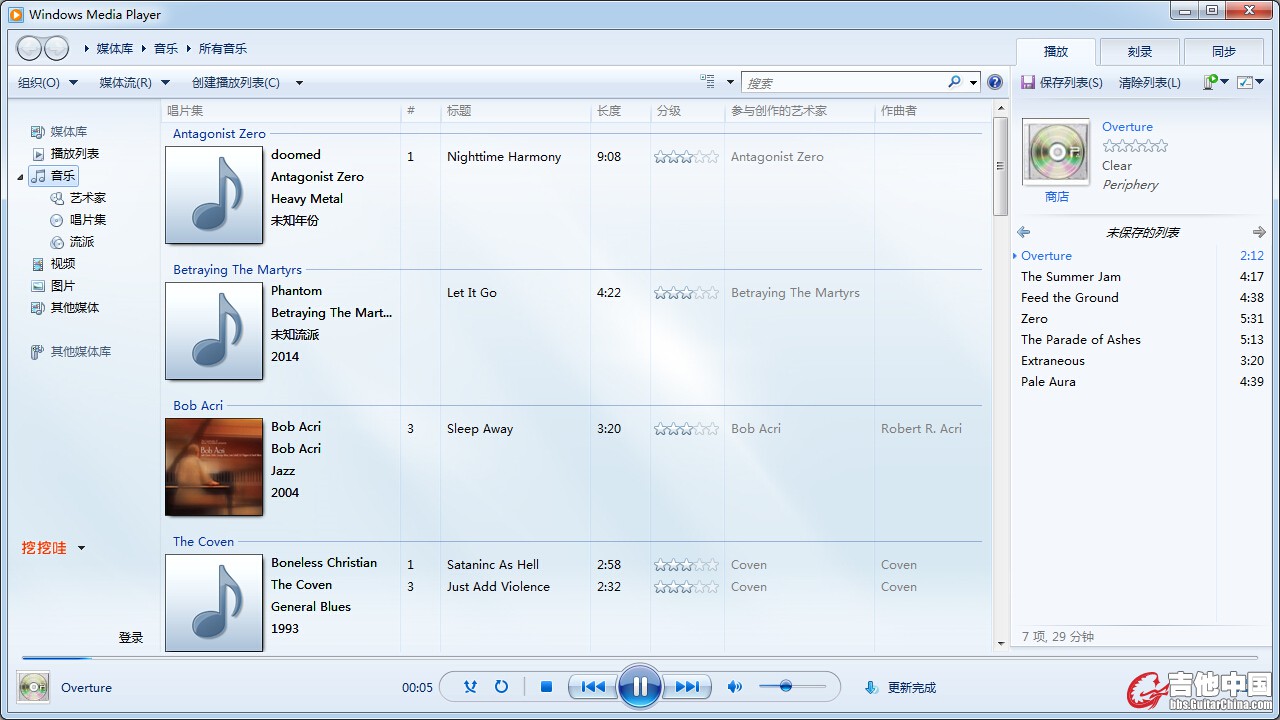Skip to the previous track
This screenshot has width=1280, height=720.
(593, 687)
